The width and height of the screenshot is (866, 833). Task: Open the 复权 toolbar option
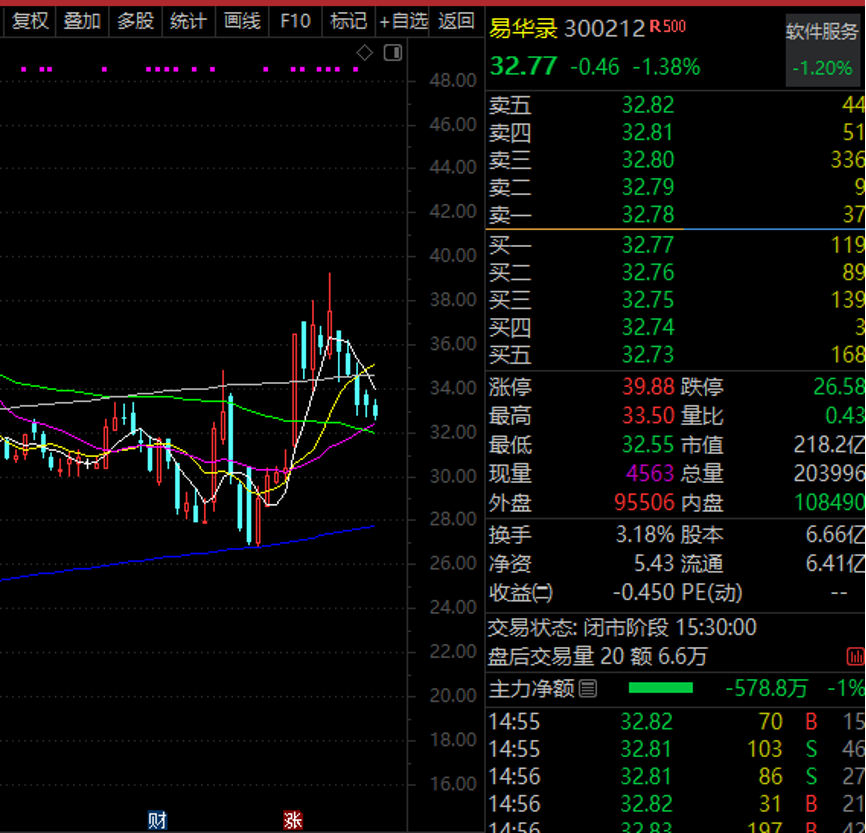pos(30,22)
